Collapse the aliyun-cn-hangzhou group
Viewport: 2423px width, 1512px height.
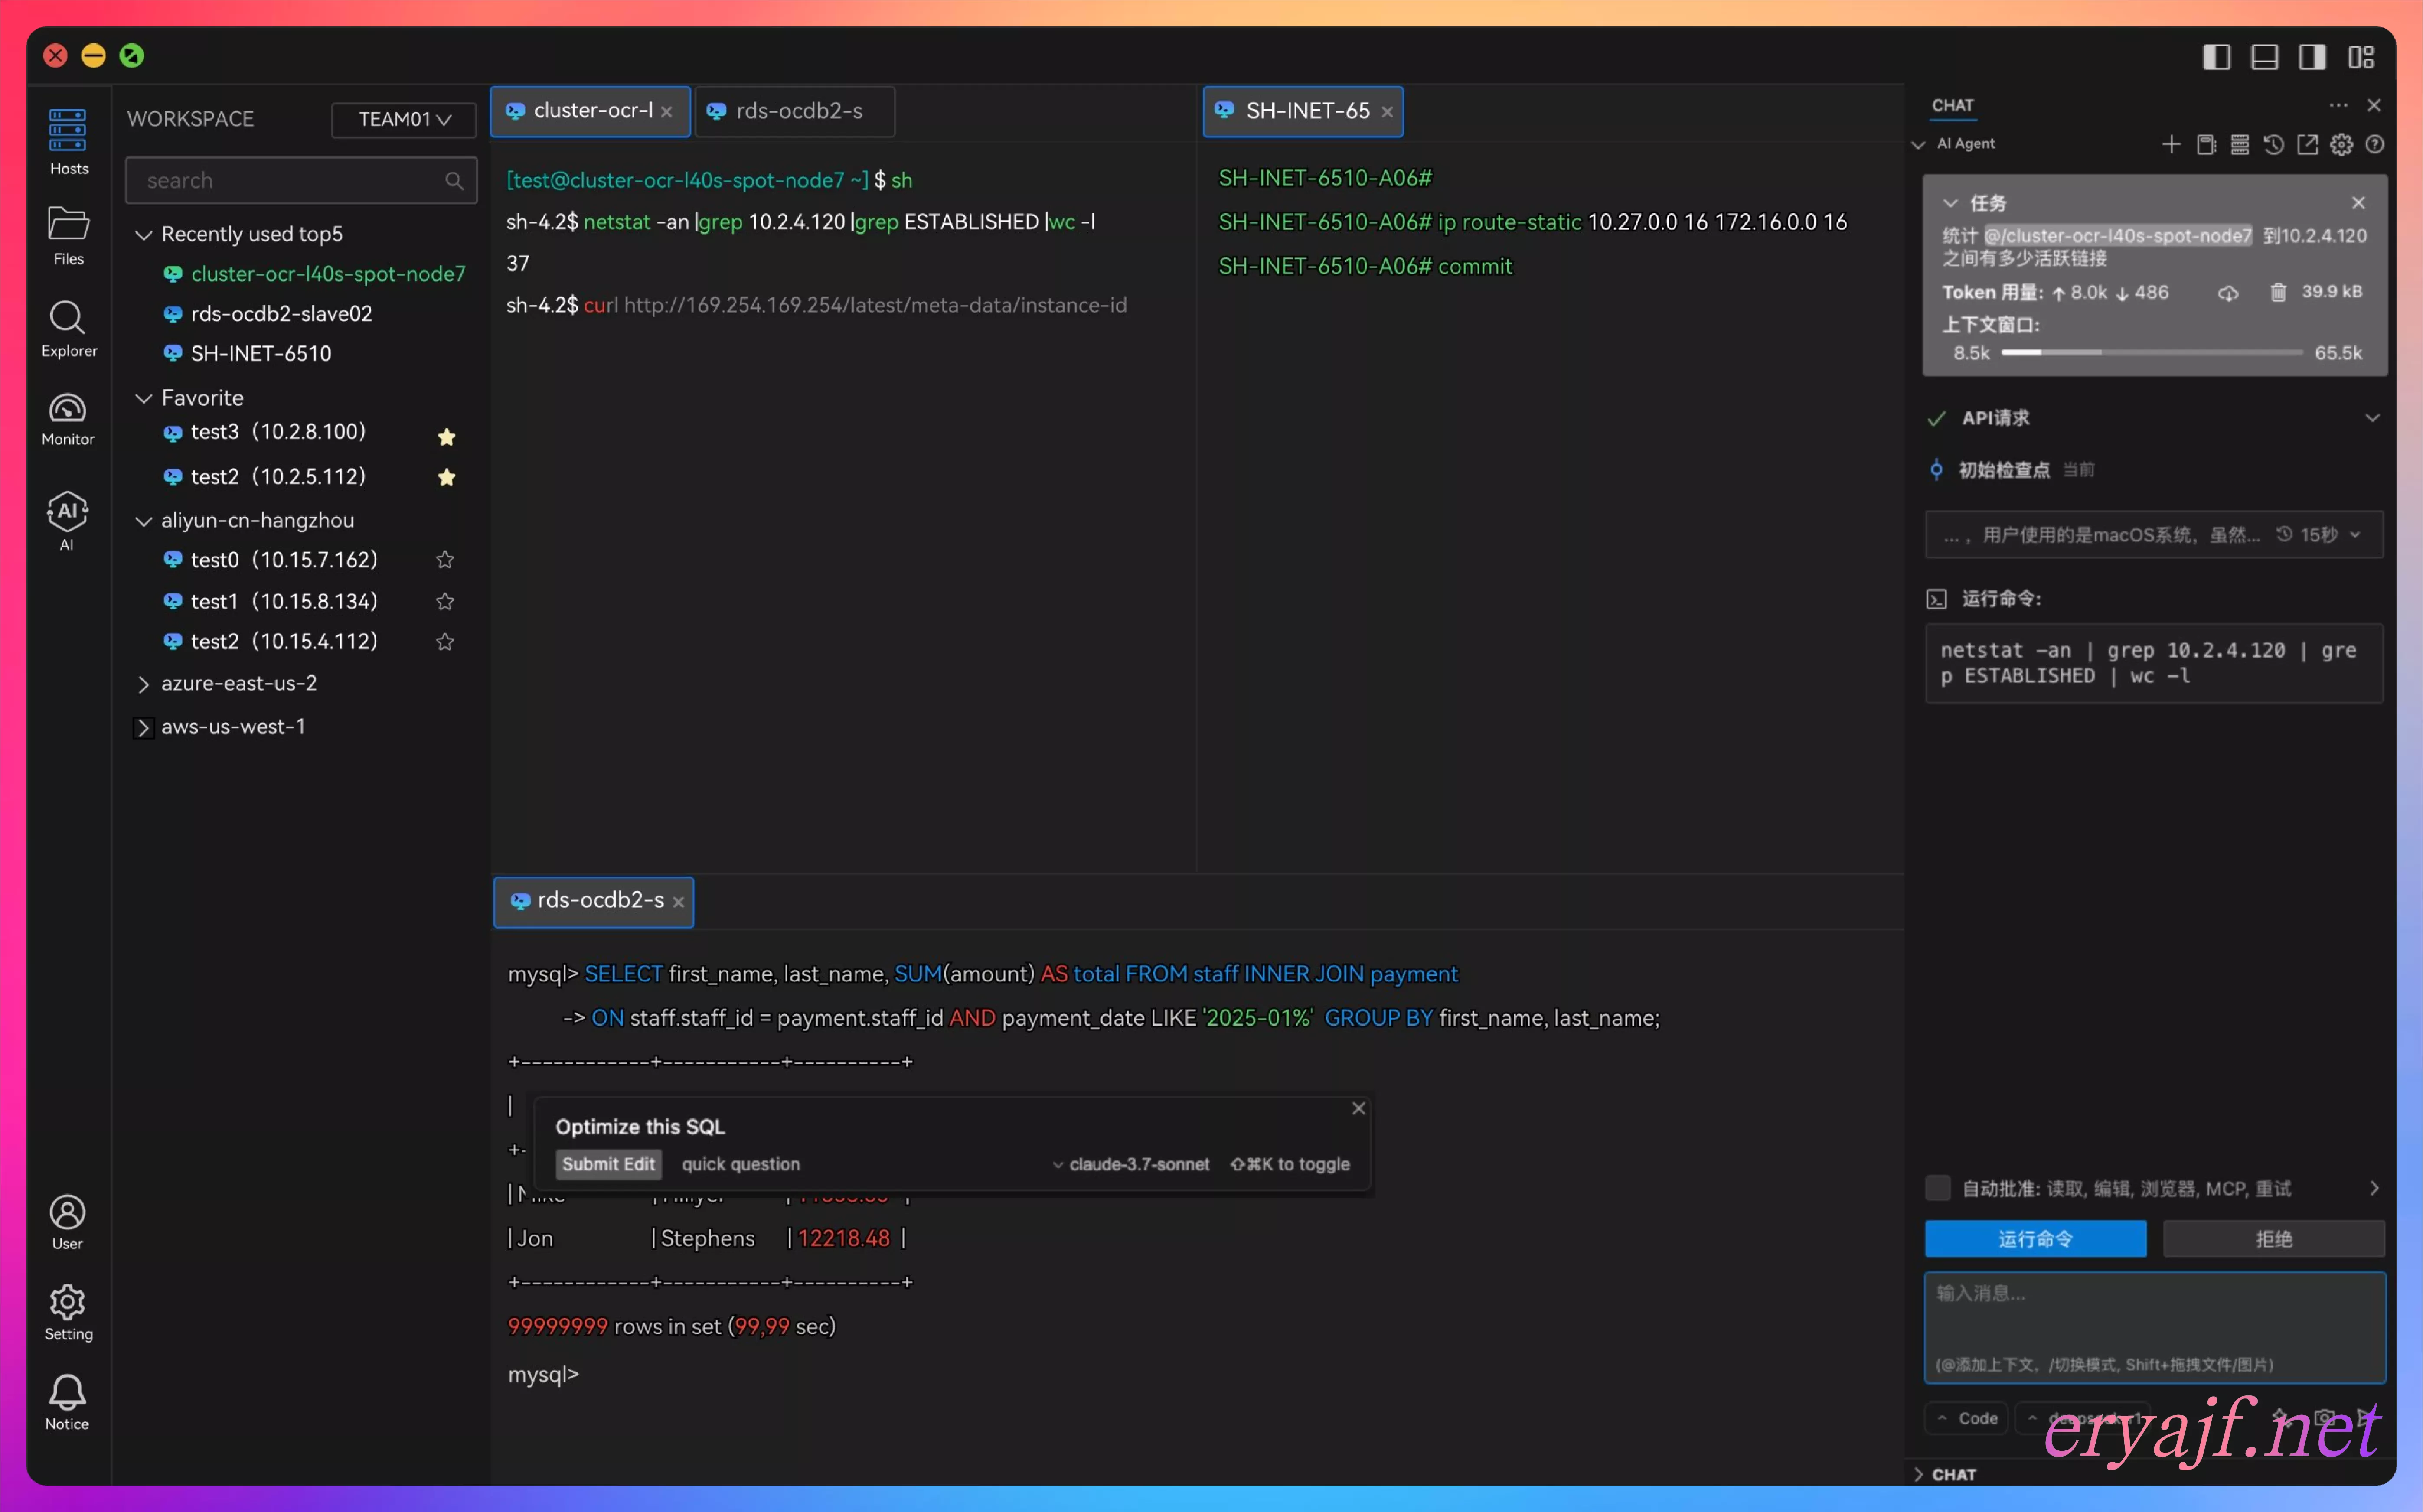click(x=143, y=521)
